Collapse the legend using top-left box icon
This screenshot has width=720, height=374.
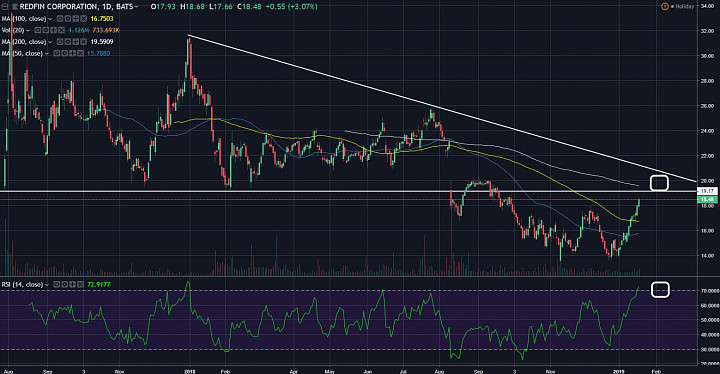coord(5,7)
